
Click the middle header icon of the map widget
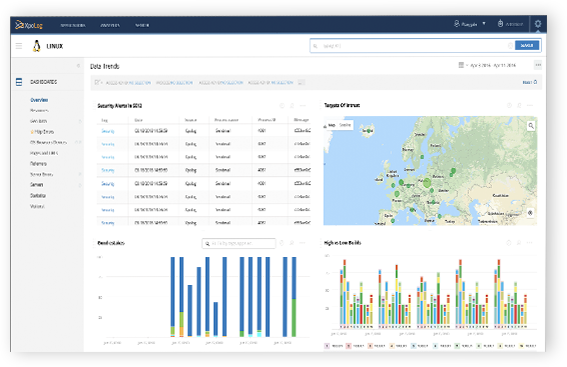(519, 105)
